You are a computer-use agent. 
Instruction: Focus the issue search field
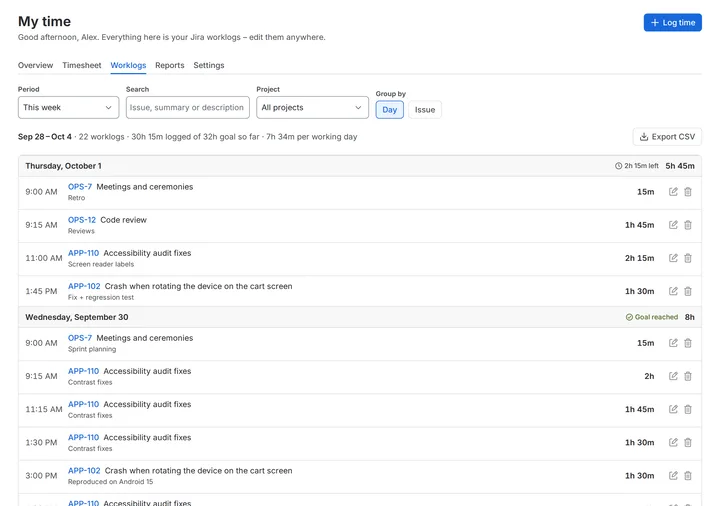(188, 107)
